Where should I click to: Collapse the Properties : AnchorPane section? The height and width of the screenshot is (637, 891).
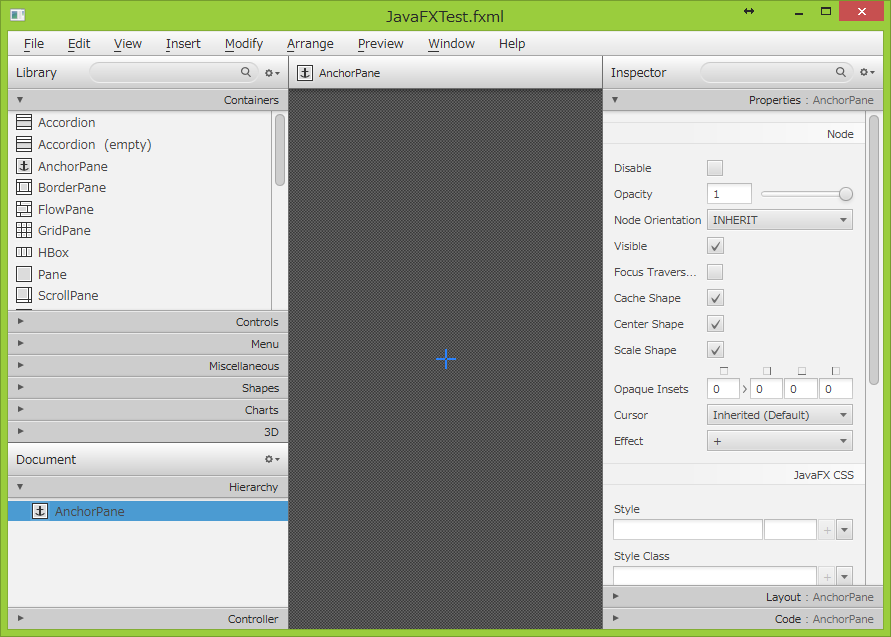click(x=743, y=99)
